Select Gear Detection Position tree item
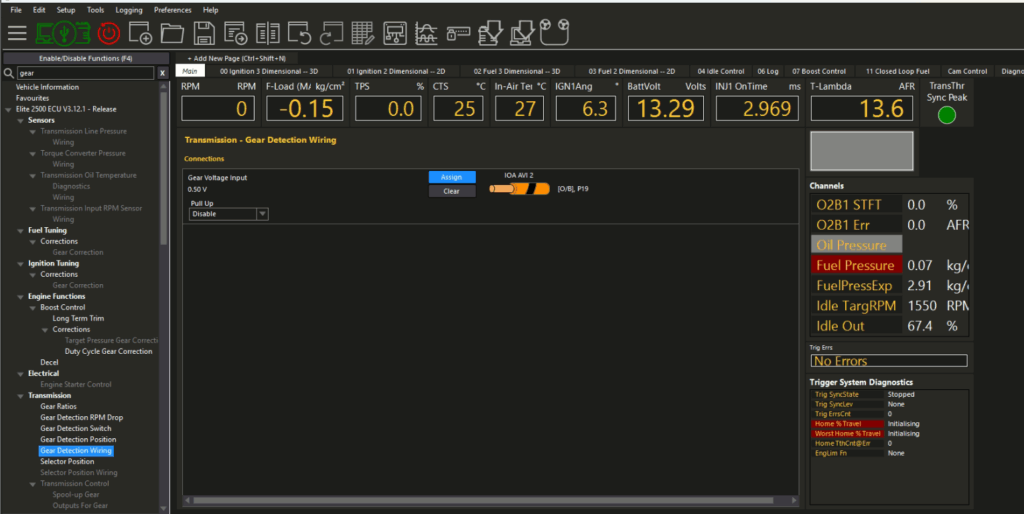 tap(78, 440)
